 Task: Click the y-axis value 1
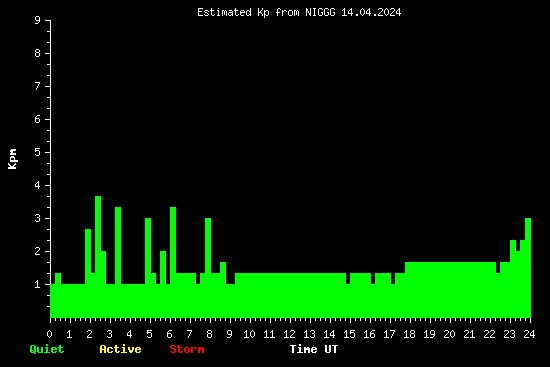pyautogui.click(x=38, y=284)
